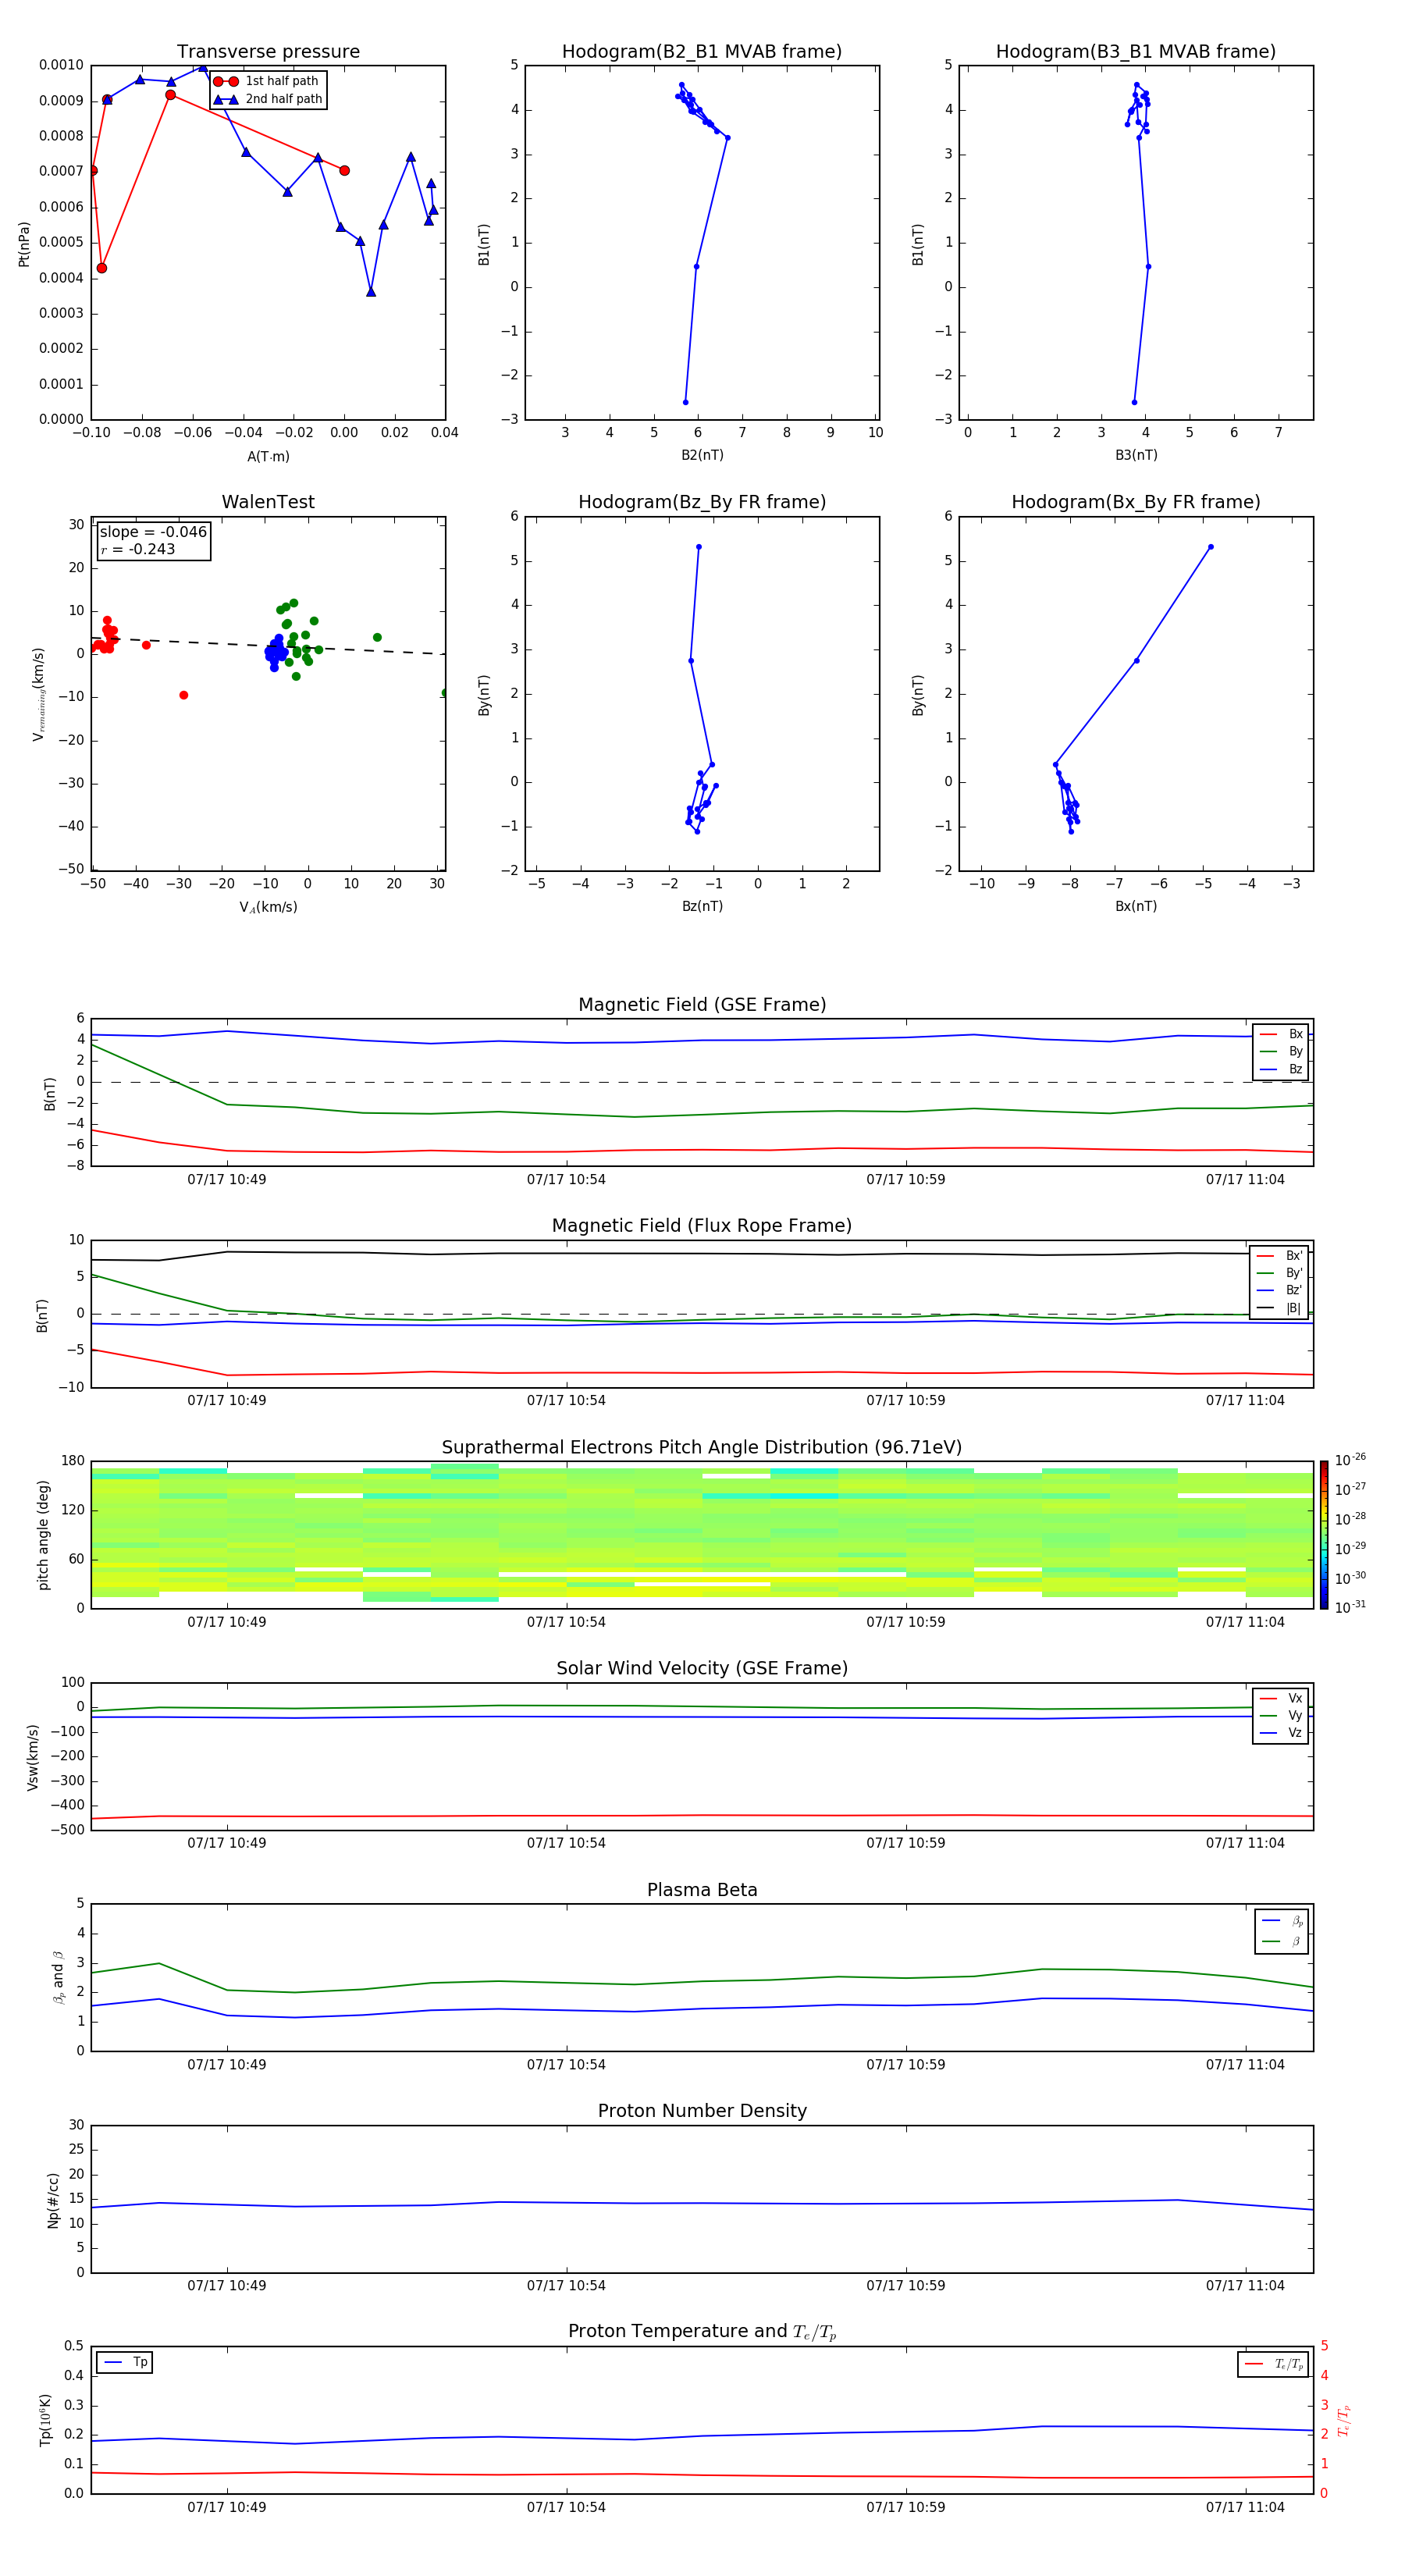Select the Bz legend entry in GSE magnetic field plot

tap(1281, 1069)
